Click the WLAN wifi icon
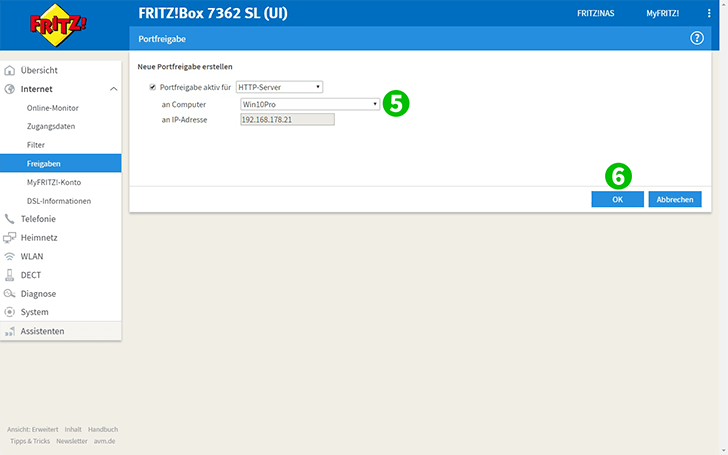 (10, 256)
